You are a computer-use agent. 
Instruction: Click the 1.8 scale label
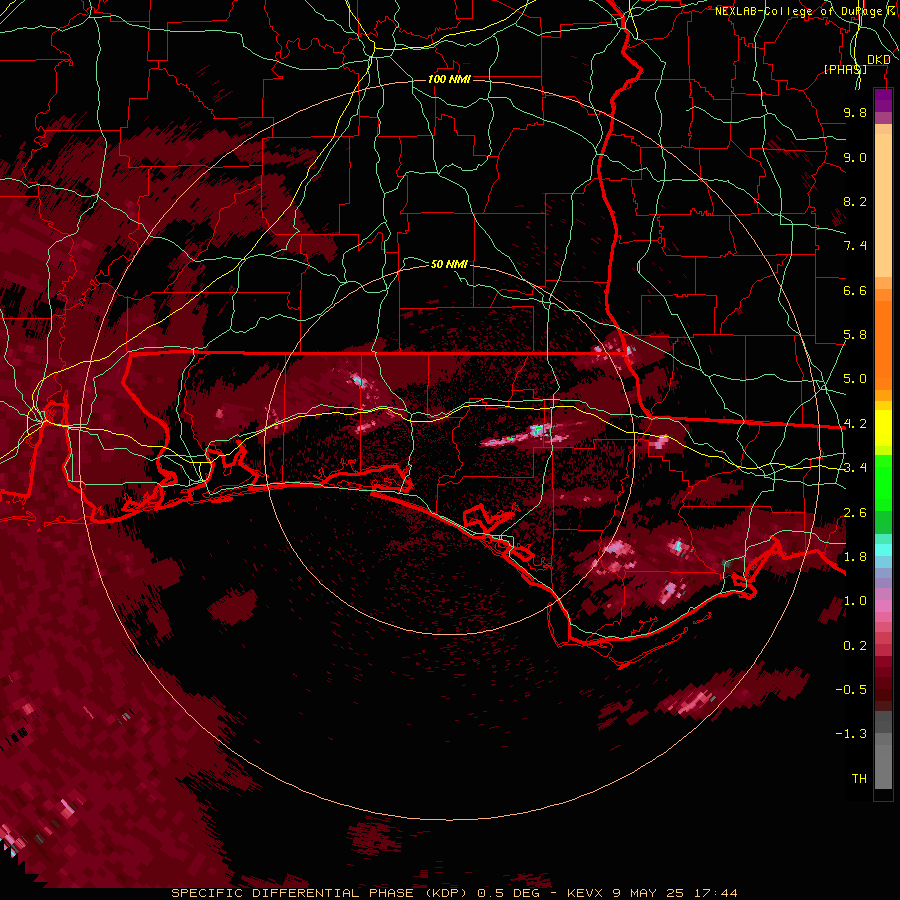855,557
